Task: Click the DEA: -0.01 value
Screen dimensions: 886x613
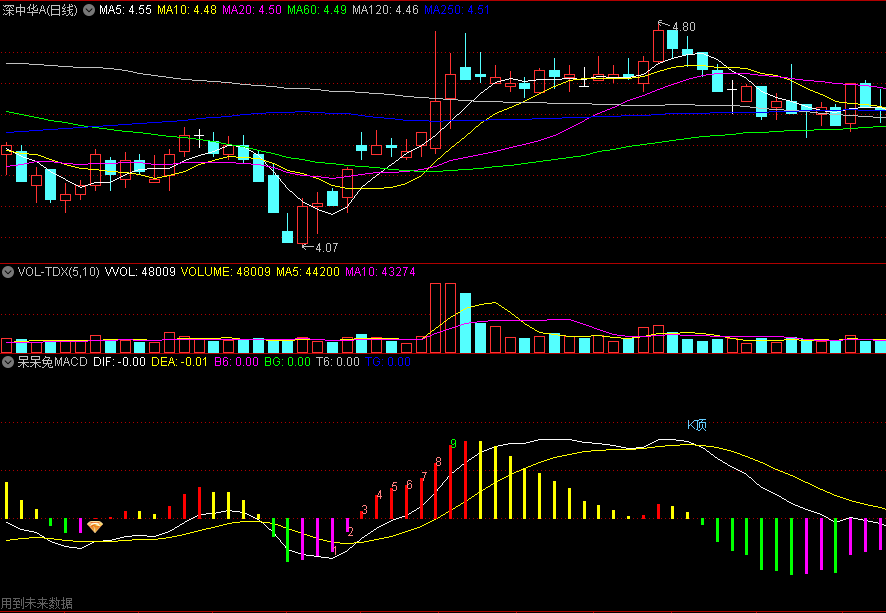Action: tap(180, 362)
